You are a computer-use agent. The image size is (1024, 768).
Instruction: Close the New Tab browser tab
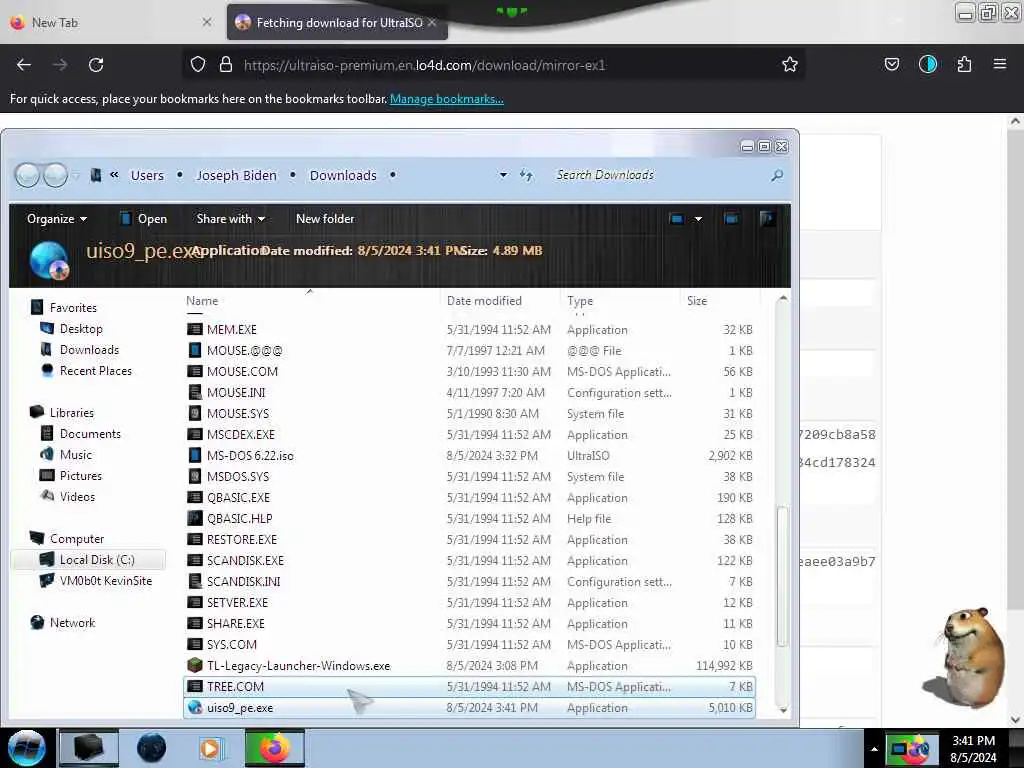pos(206,22)
